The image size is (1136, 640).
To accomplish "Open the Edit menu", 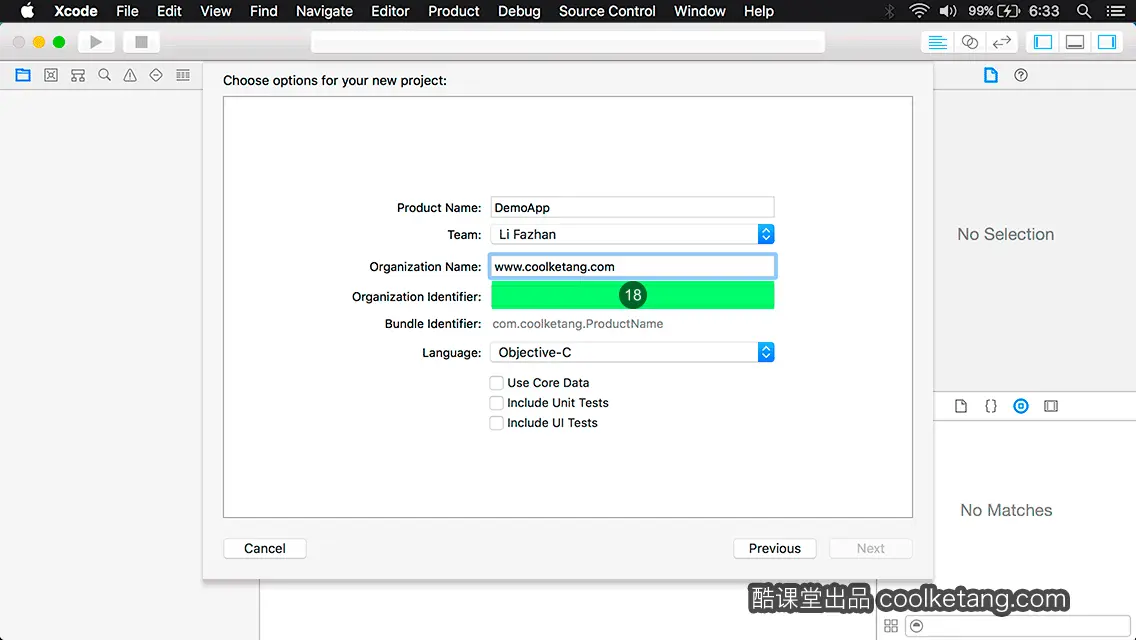I will (170, 11).
